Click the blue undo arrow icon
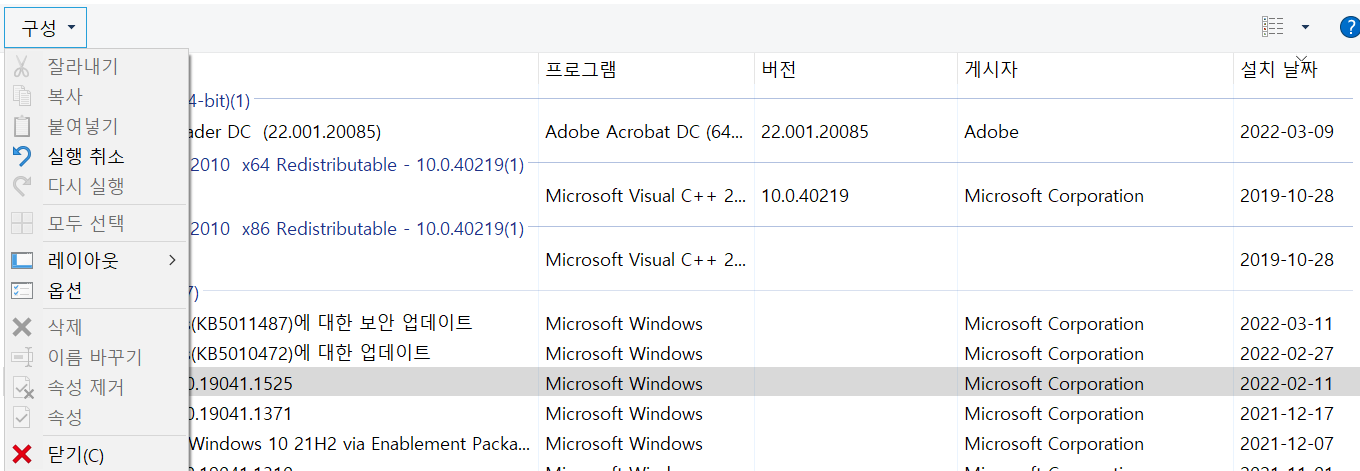Viewport: 1360px width, 471px height. tap(22, 157)
